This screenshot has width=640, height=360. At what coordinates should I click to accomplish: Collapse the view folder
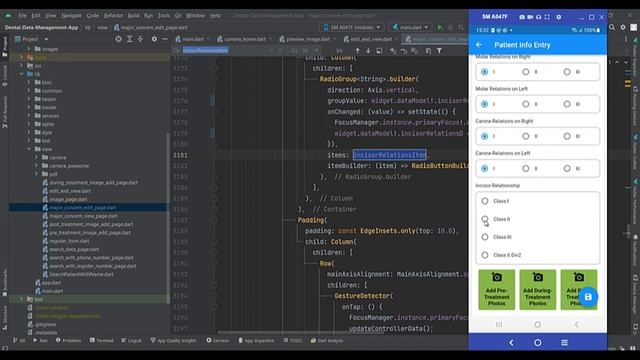(x=29, y=149)
